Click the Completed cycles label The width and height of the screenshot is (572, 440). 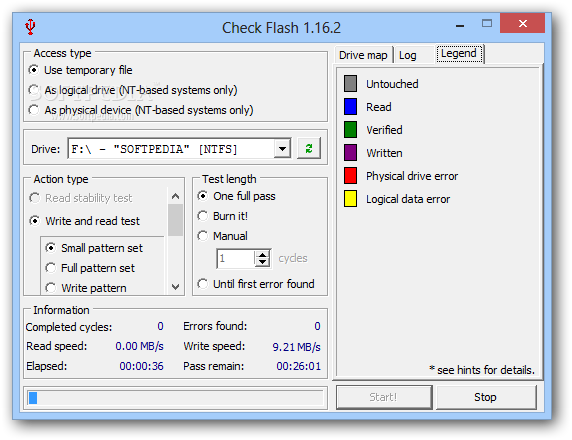[x=69, y=327]
